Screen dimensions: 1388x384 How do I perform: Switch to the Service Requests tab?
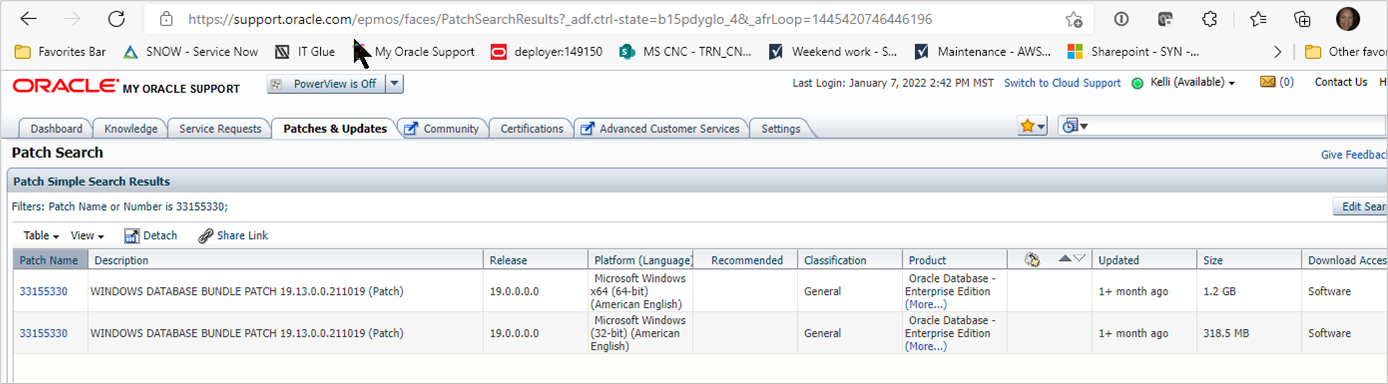(x=219, y=128)
